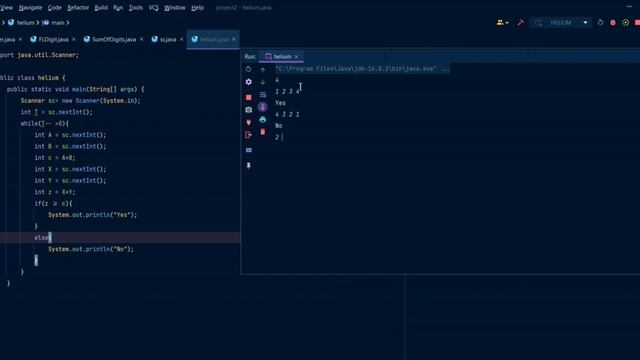Viewport: 640px width, 360px height.
Task: Switch to the FLDigit.java tab
Action: (x=53, y=40)
